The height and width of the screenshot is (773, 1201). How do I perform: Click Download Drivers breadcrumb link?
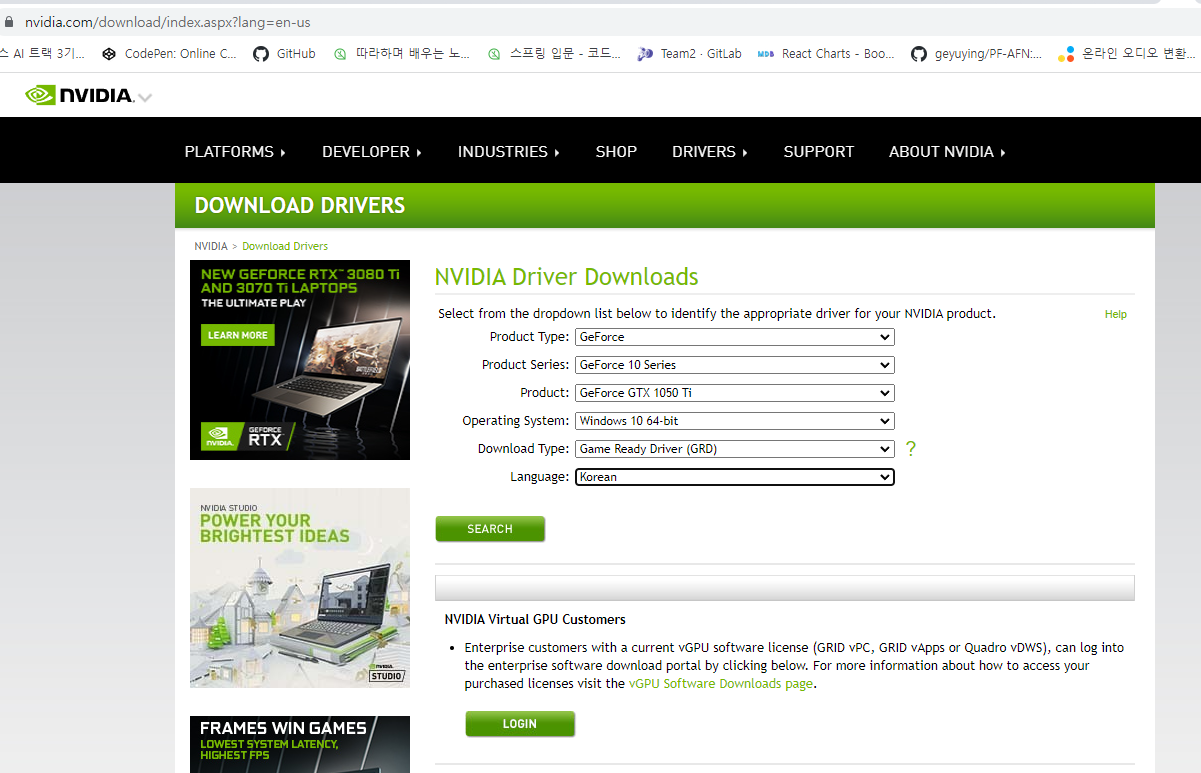click(285, 246)
